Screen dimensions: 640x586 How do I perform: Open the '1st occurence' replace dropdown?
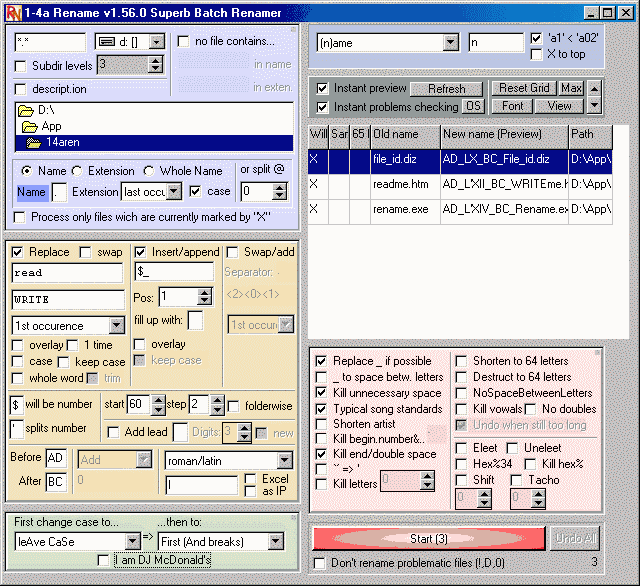117,326
